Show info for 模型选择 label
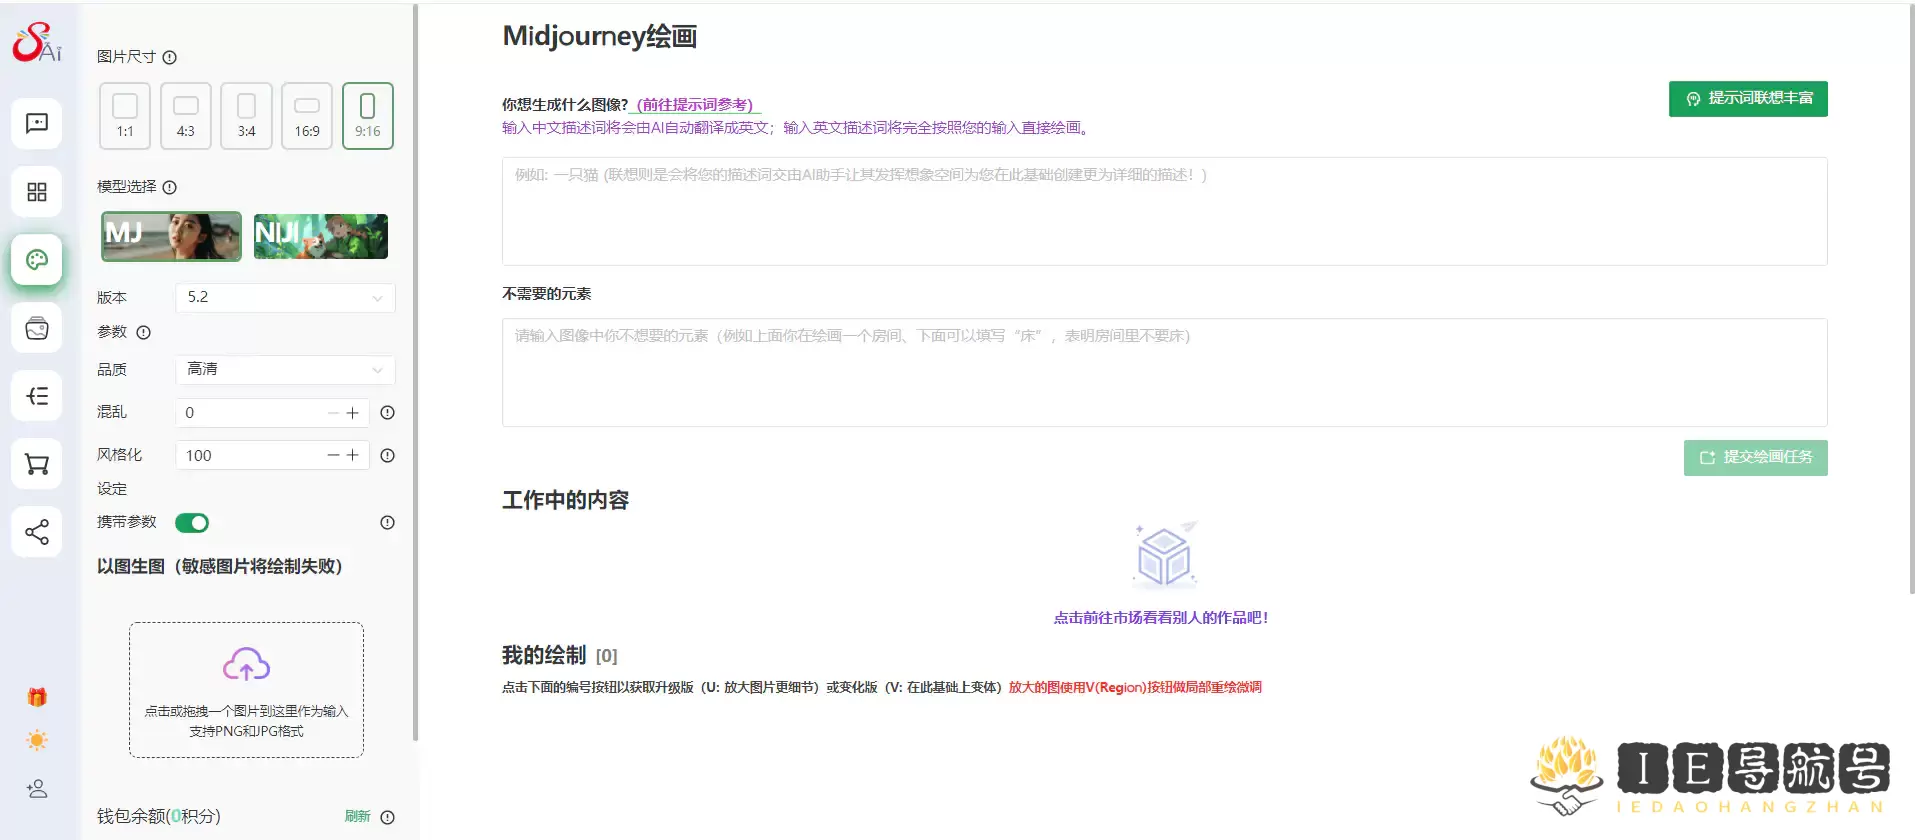The image size is (1915, 840). coord(170,187)
